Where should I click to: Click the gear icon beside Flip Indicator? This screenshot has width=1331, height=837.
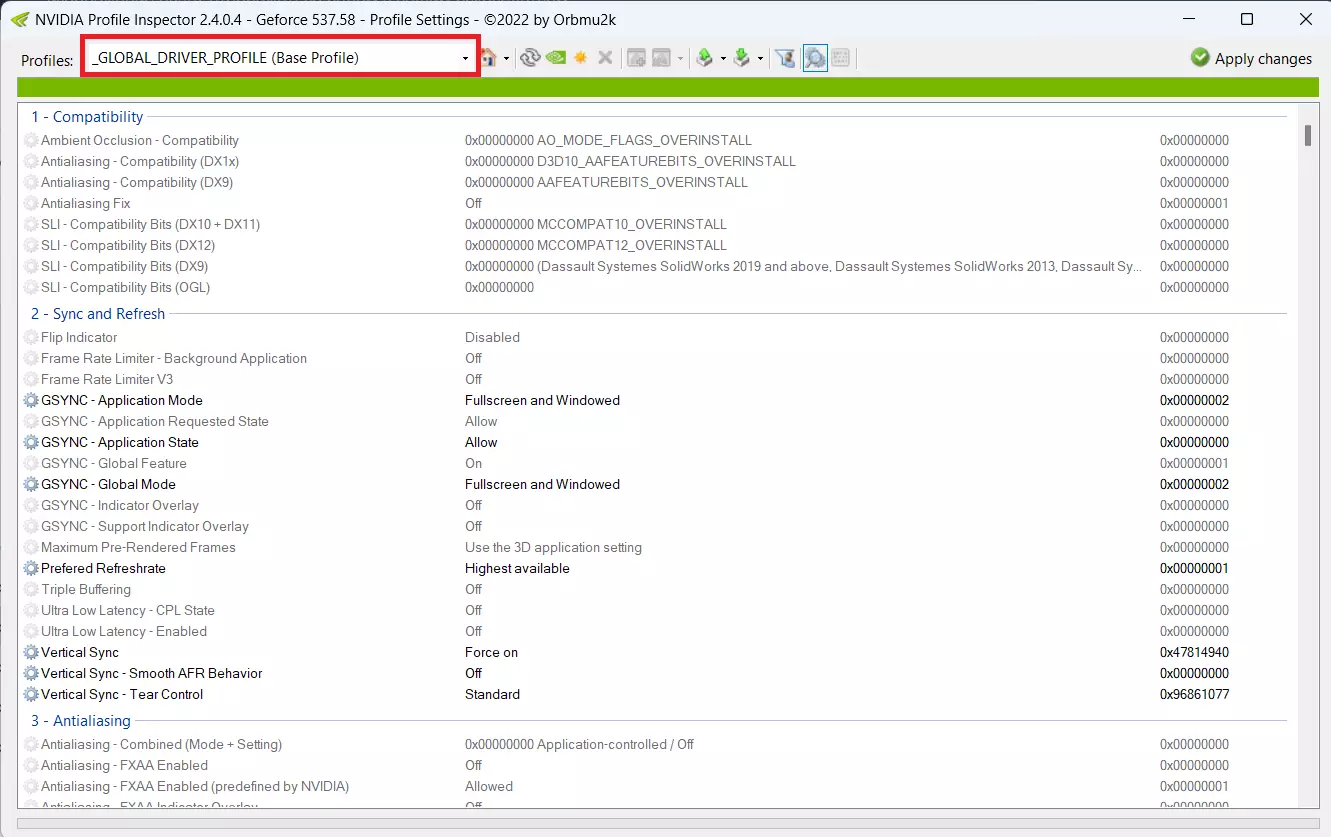coord(31,338)
